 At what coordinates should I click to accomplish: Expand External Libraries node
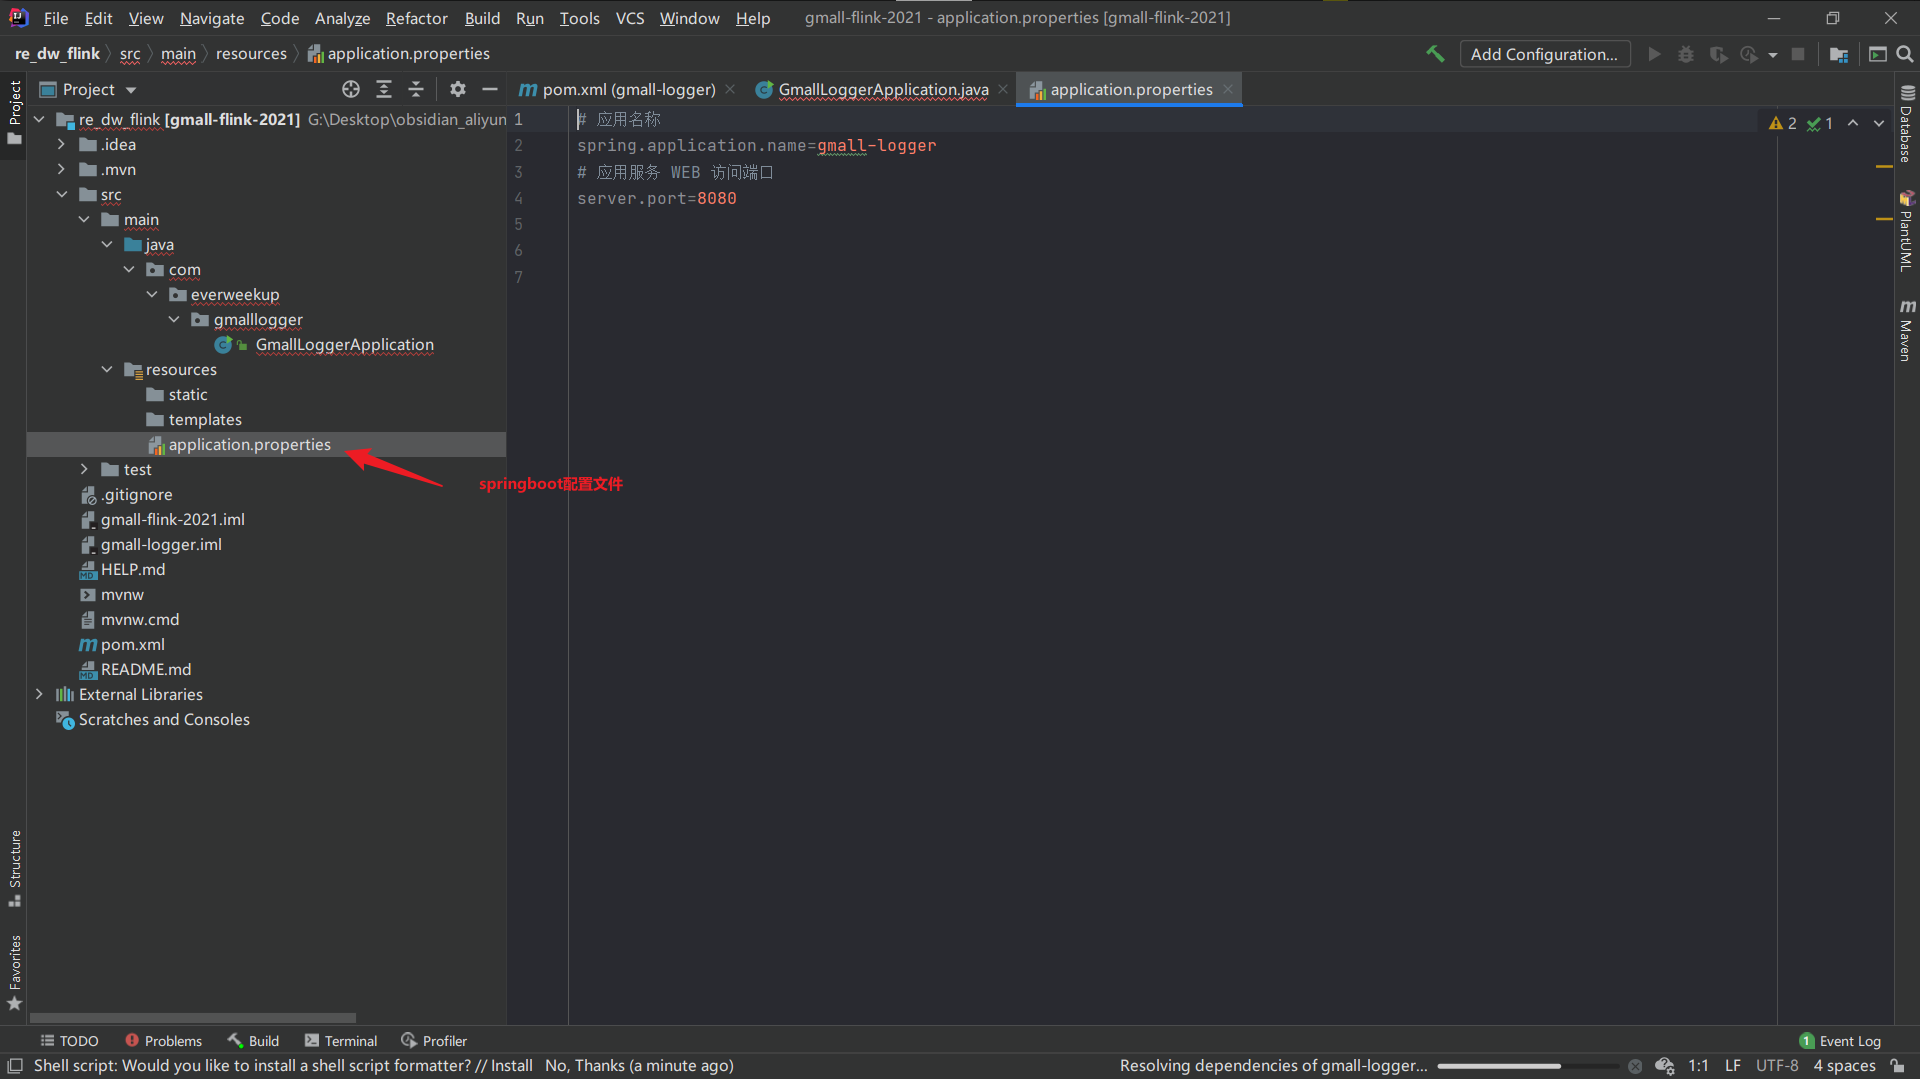tap(39, 694)
